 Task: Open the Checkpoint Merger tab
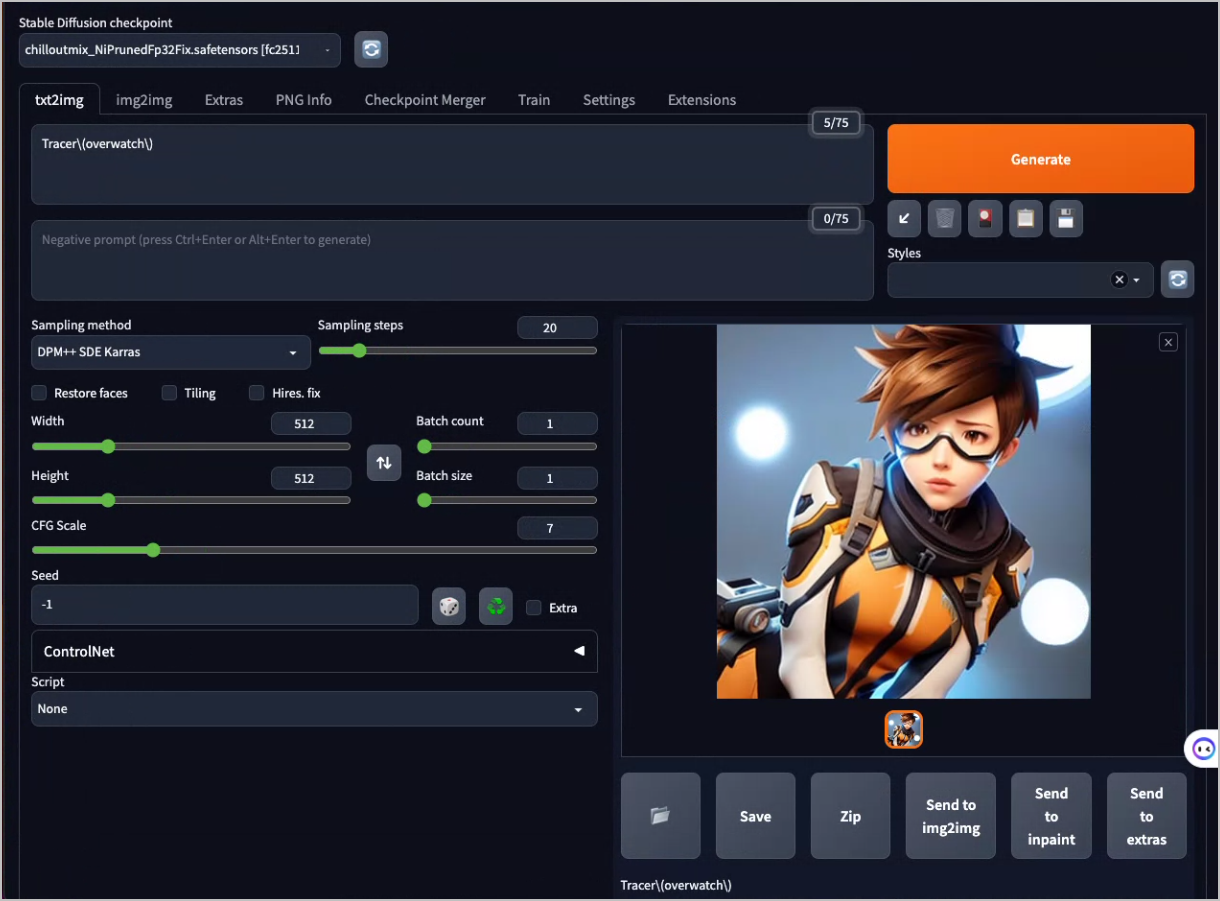[425, 100]
